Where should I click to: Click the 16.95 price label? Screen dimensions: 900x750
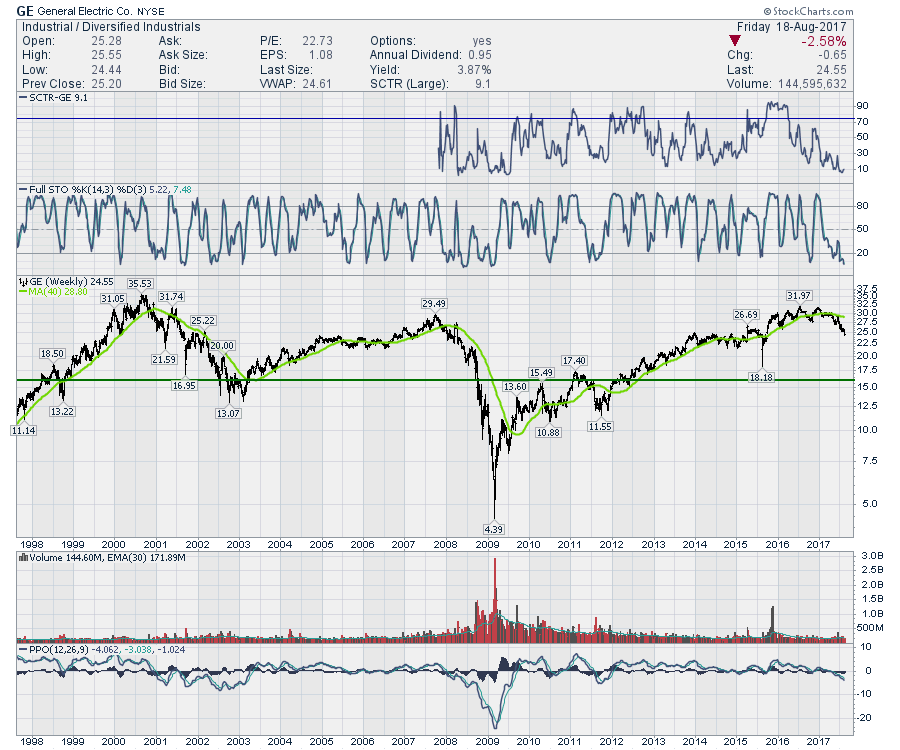click(x=184, y=386)
